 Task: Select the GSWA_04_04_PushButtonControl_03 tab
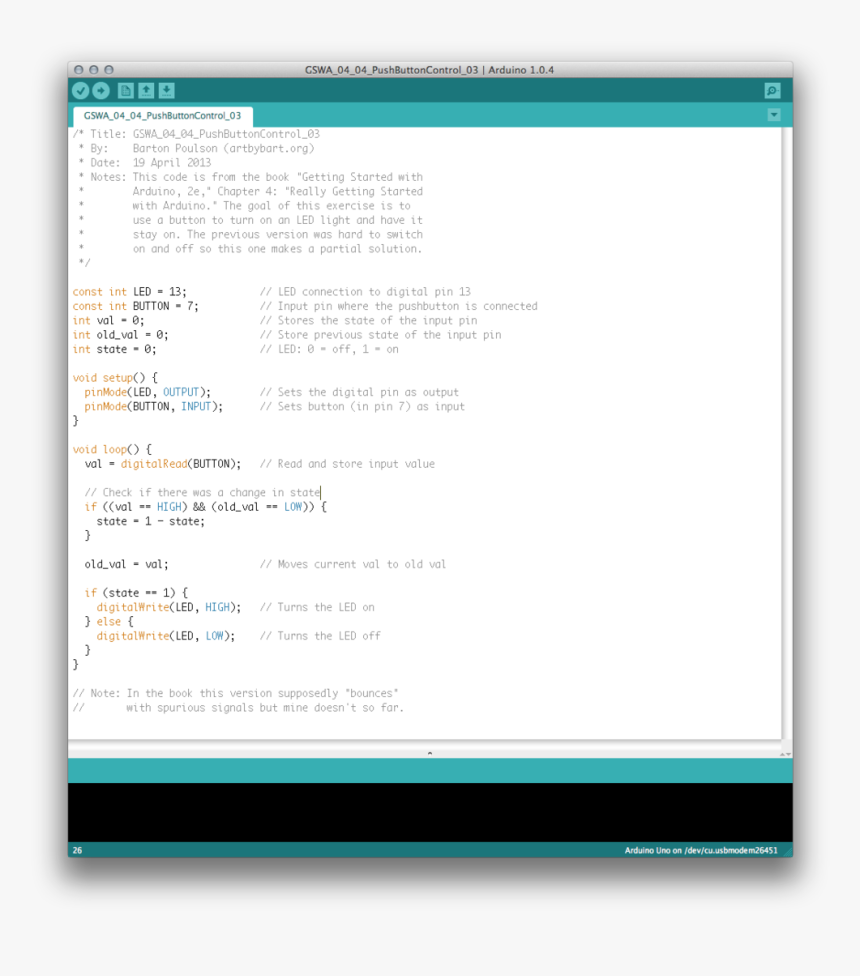tap(162, 116)
